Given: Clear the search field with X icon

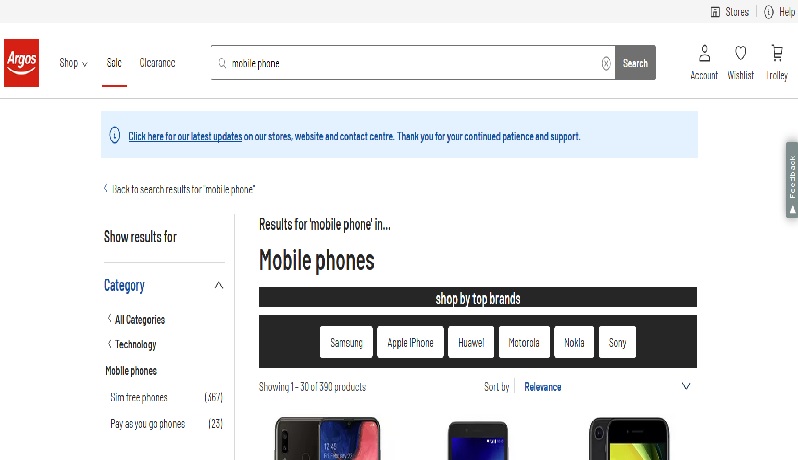Looking at the screenshot, I should click(x=606, y=63).
